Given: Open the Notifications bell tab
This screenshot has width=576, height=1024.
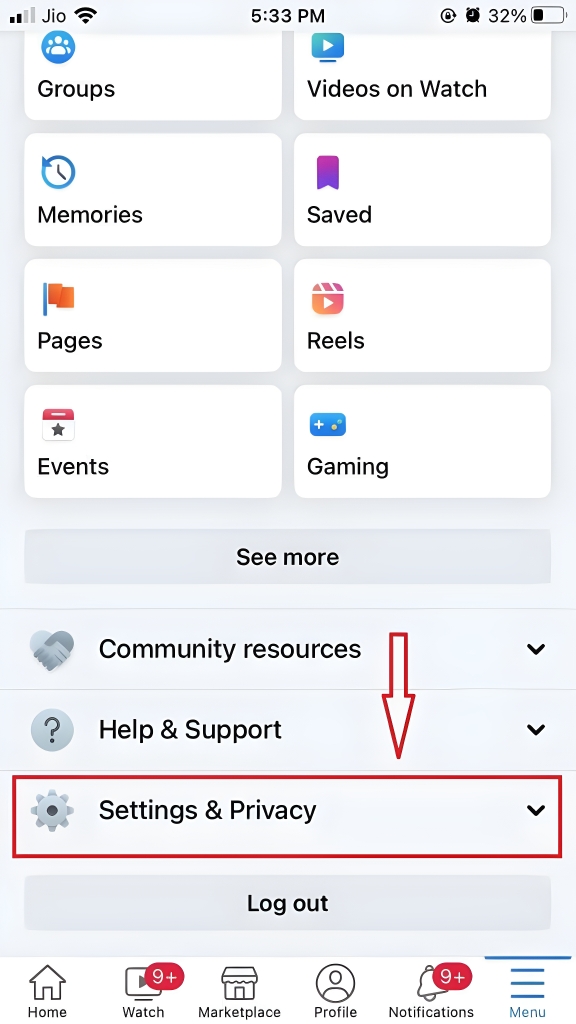Looking at the screenshot, I should pos(431,991).
